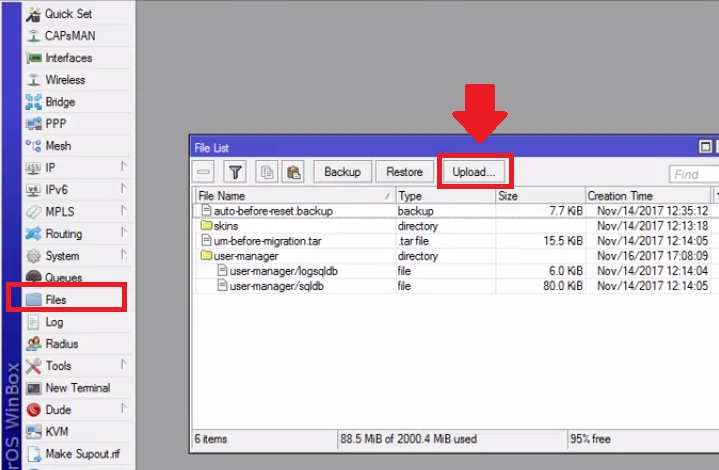Click the filter funnel icon
Screen dimensions: 719x470
pos(234,172)
